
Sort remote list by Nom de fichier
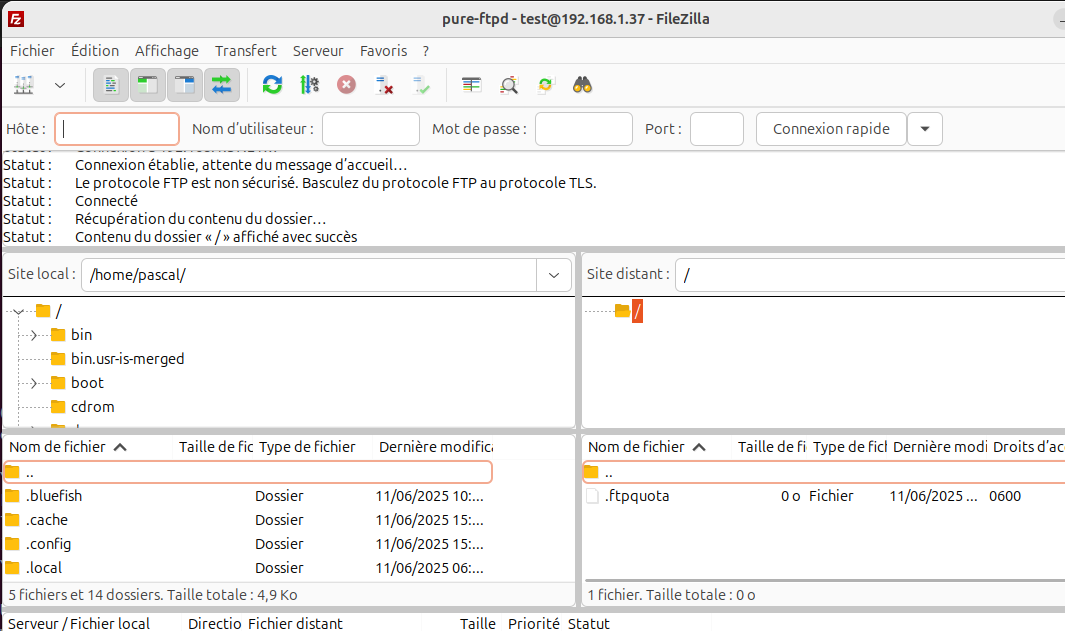click(x=657, y=447)
